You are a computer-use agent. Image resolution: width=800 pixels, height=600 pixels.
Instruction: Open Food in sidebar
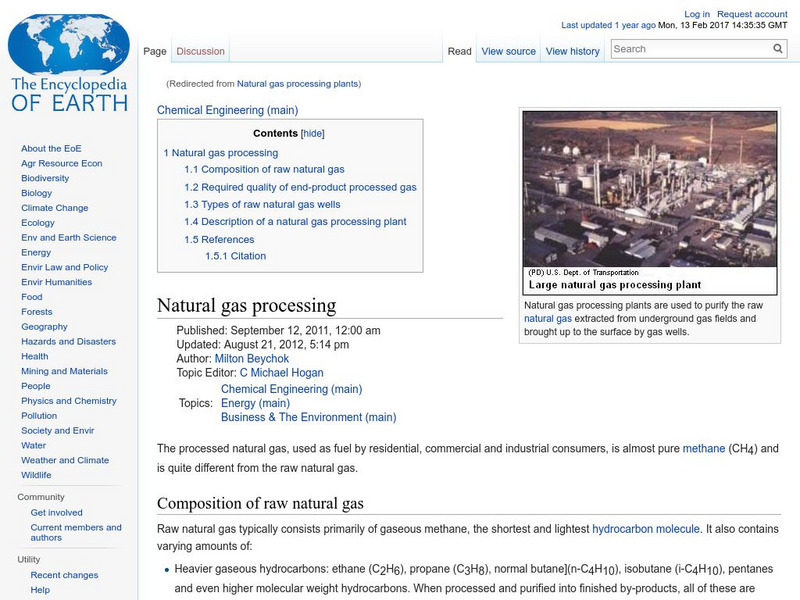pos(32,296)
